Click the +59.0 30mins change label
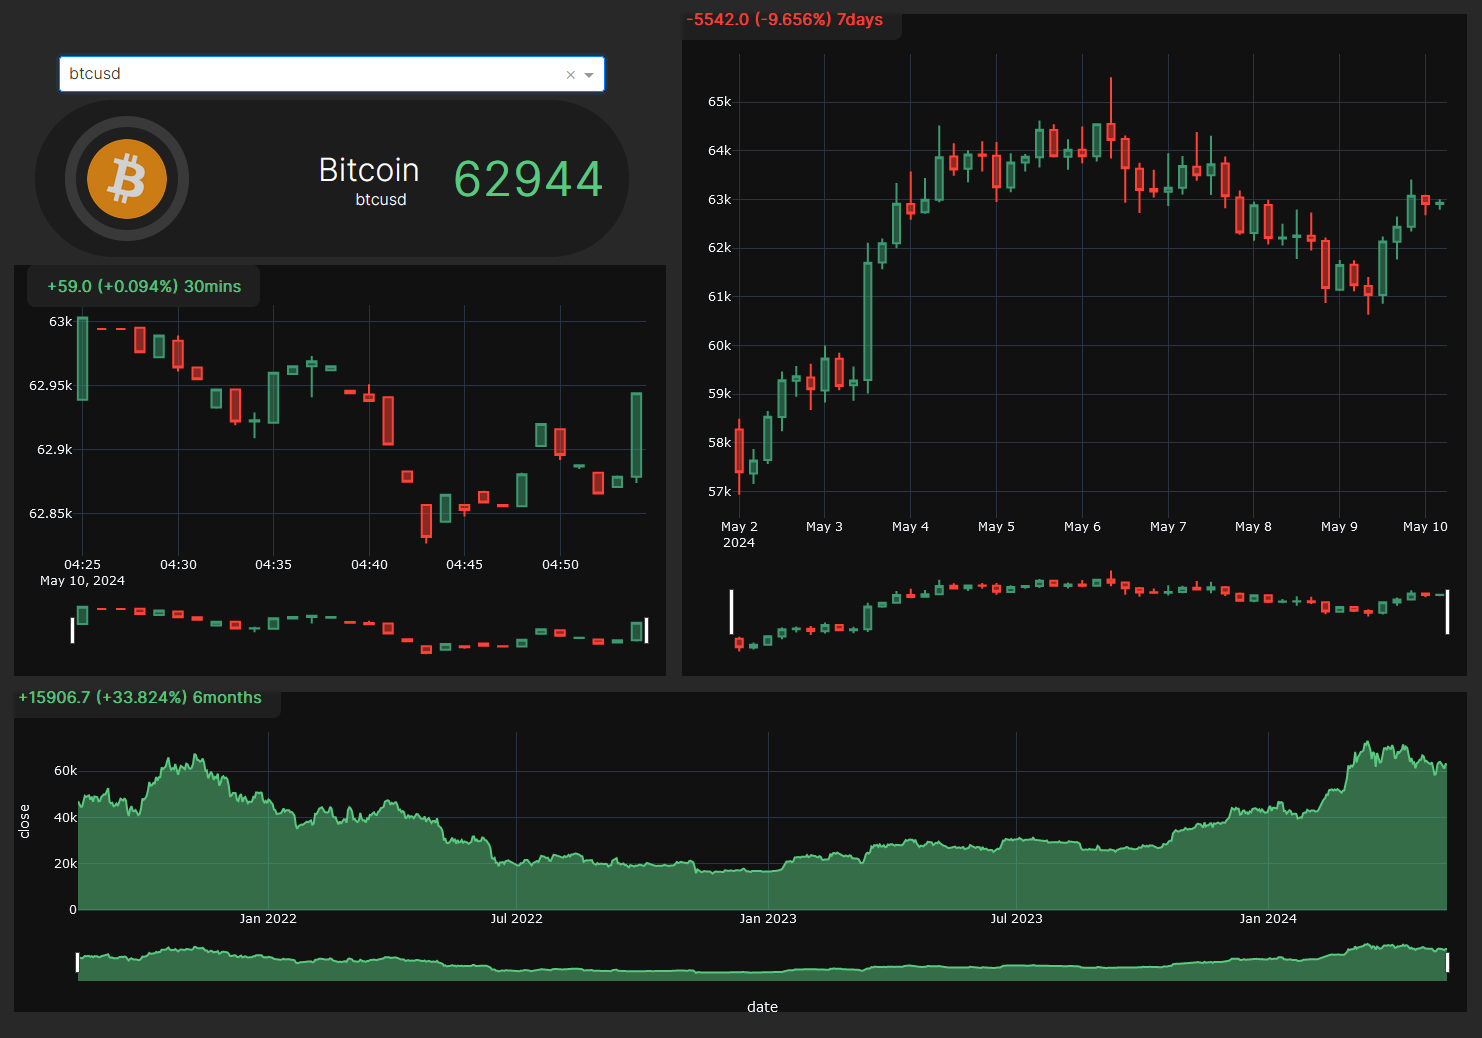1482x1038 pixels. point(144,286)
